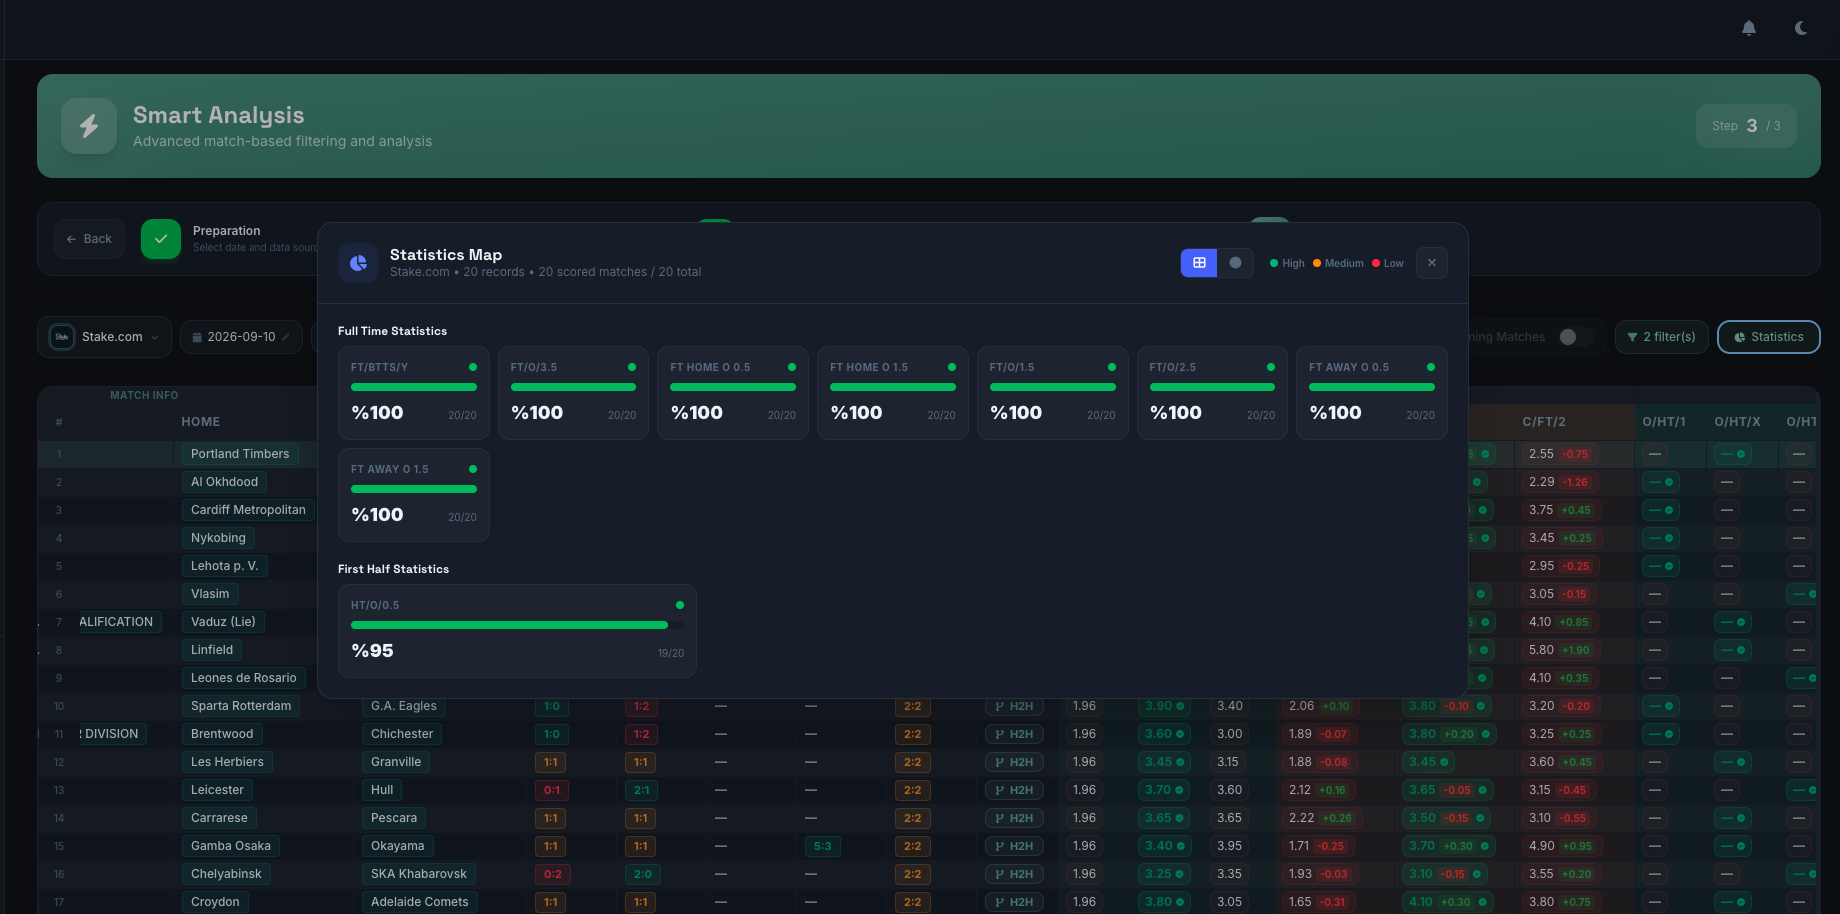Viewport: 1840px width, 914px height.
Task: Click the Statistics button
Action: pyautogui.click(x=1769, y=337)
